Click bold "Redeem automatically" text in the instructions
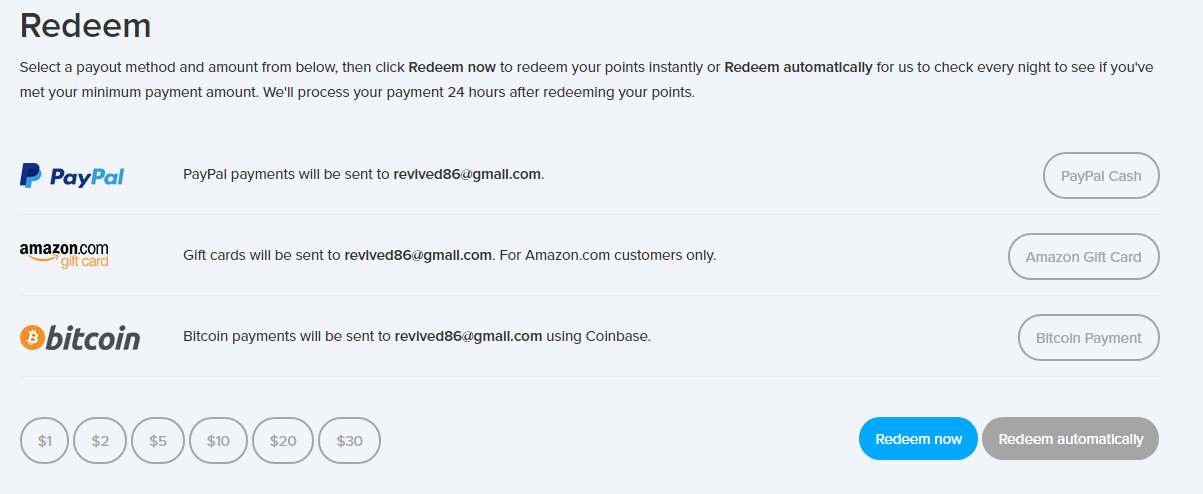Screen dimensions: 1203x494 click(x=798, y=67)
